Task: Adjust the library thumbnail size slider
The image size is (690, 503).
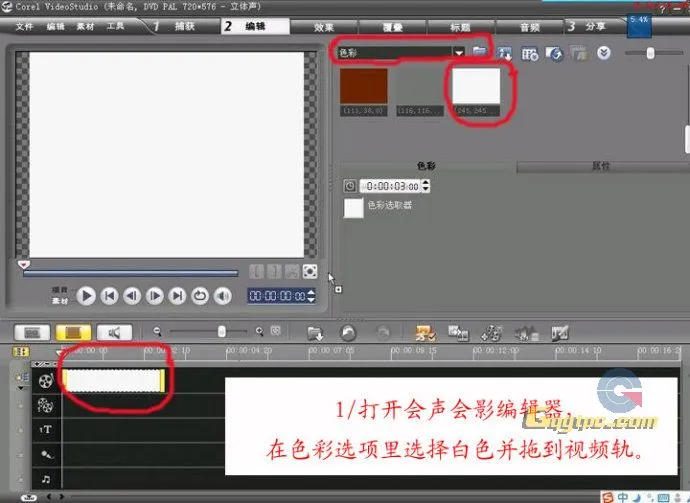Action: (x=650, y=53)
